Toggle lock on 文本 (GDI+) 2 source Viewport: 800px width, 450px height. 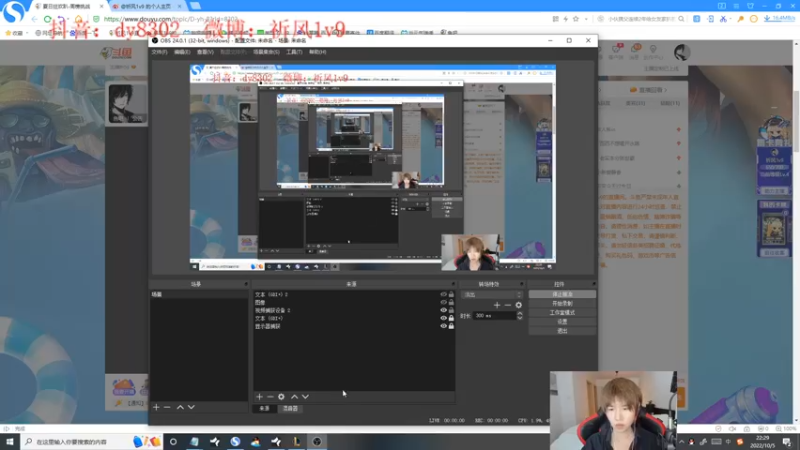point(451,294)
